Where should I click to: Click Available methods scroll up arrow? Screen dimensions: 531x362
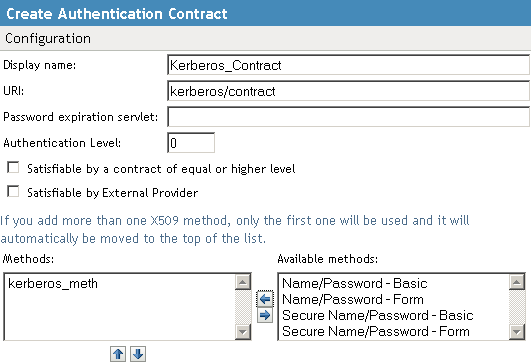tap(517, 282)
